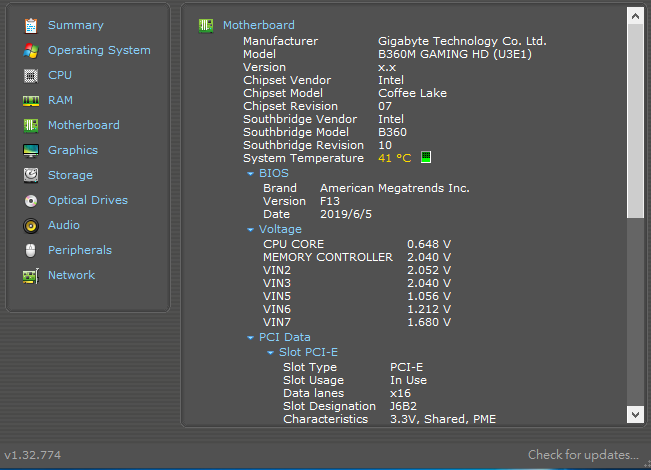651x470 pixels.
Task: Click the VIN3 voltage row label
Action: pos(277,283)
